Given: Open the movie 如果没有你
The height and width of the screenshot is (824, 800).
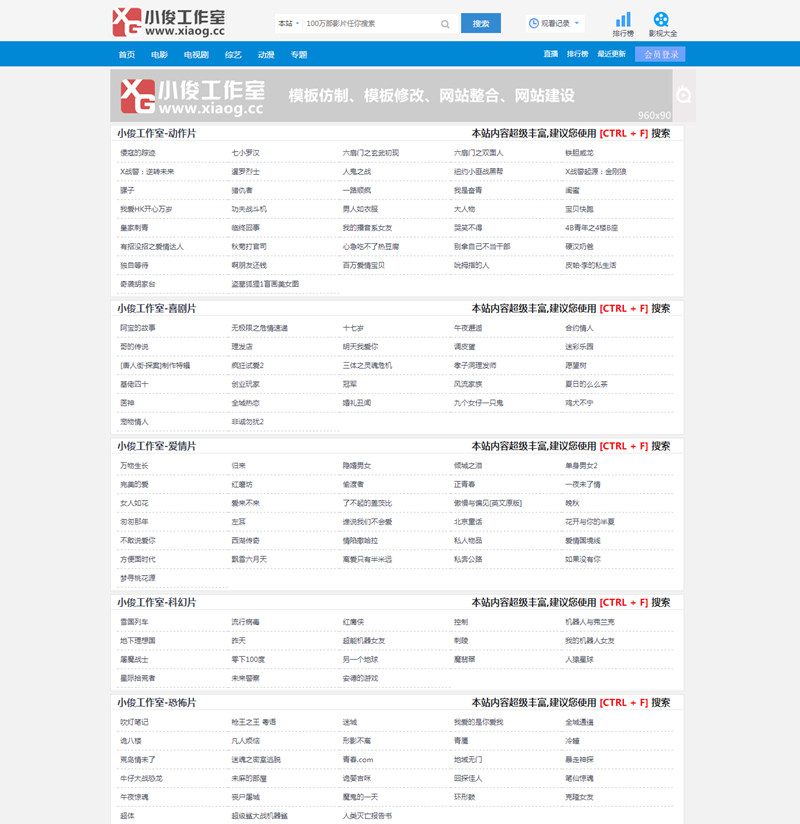Looking at the screenshot, I should [583, 559].
